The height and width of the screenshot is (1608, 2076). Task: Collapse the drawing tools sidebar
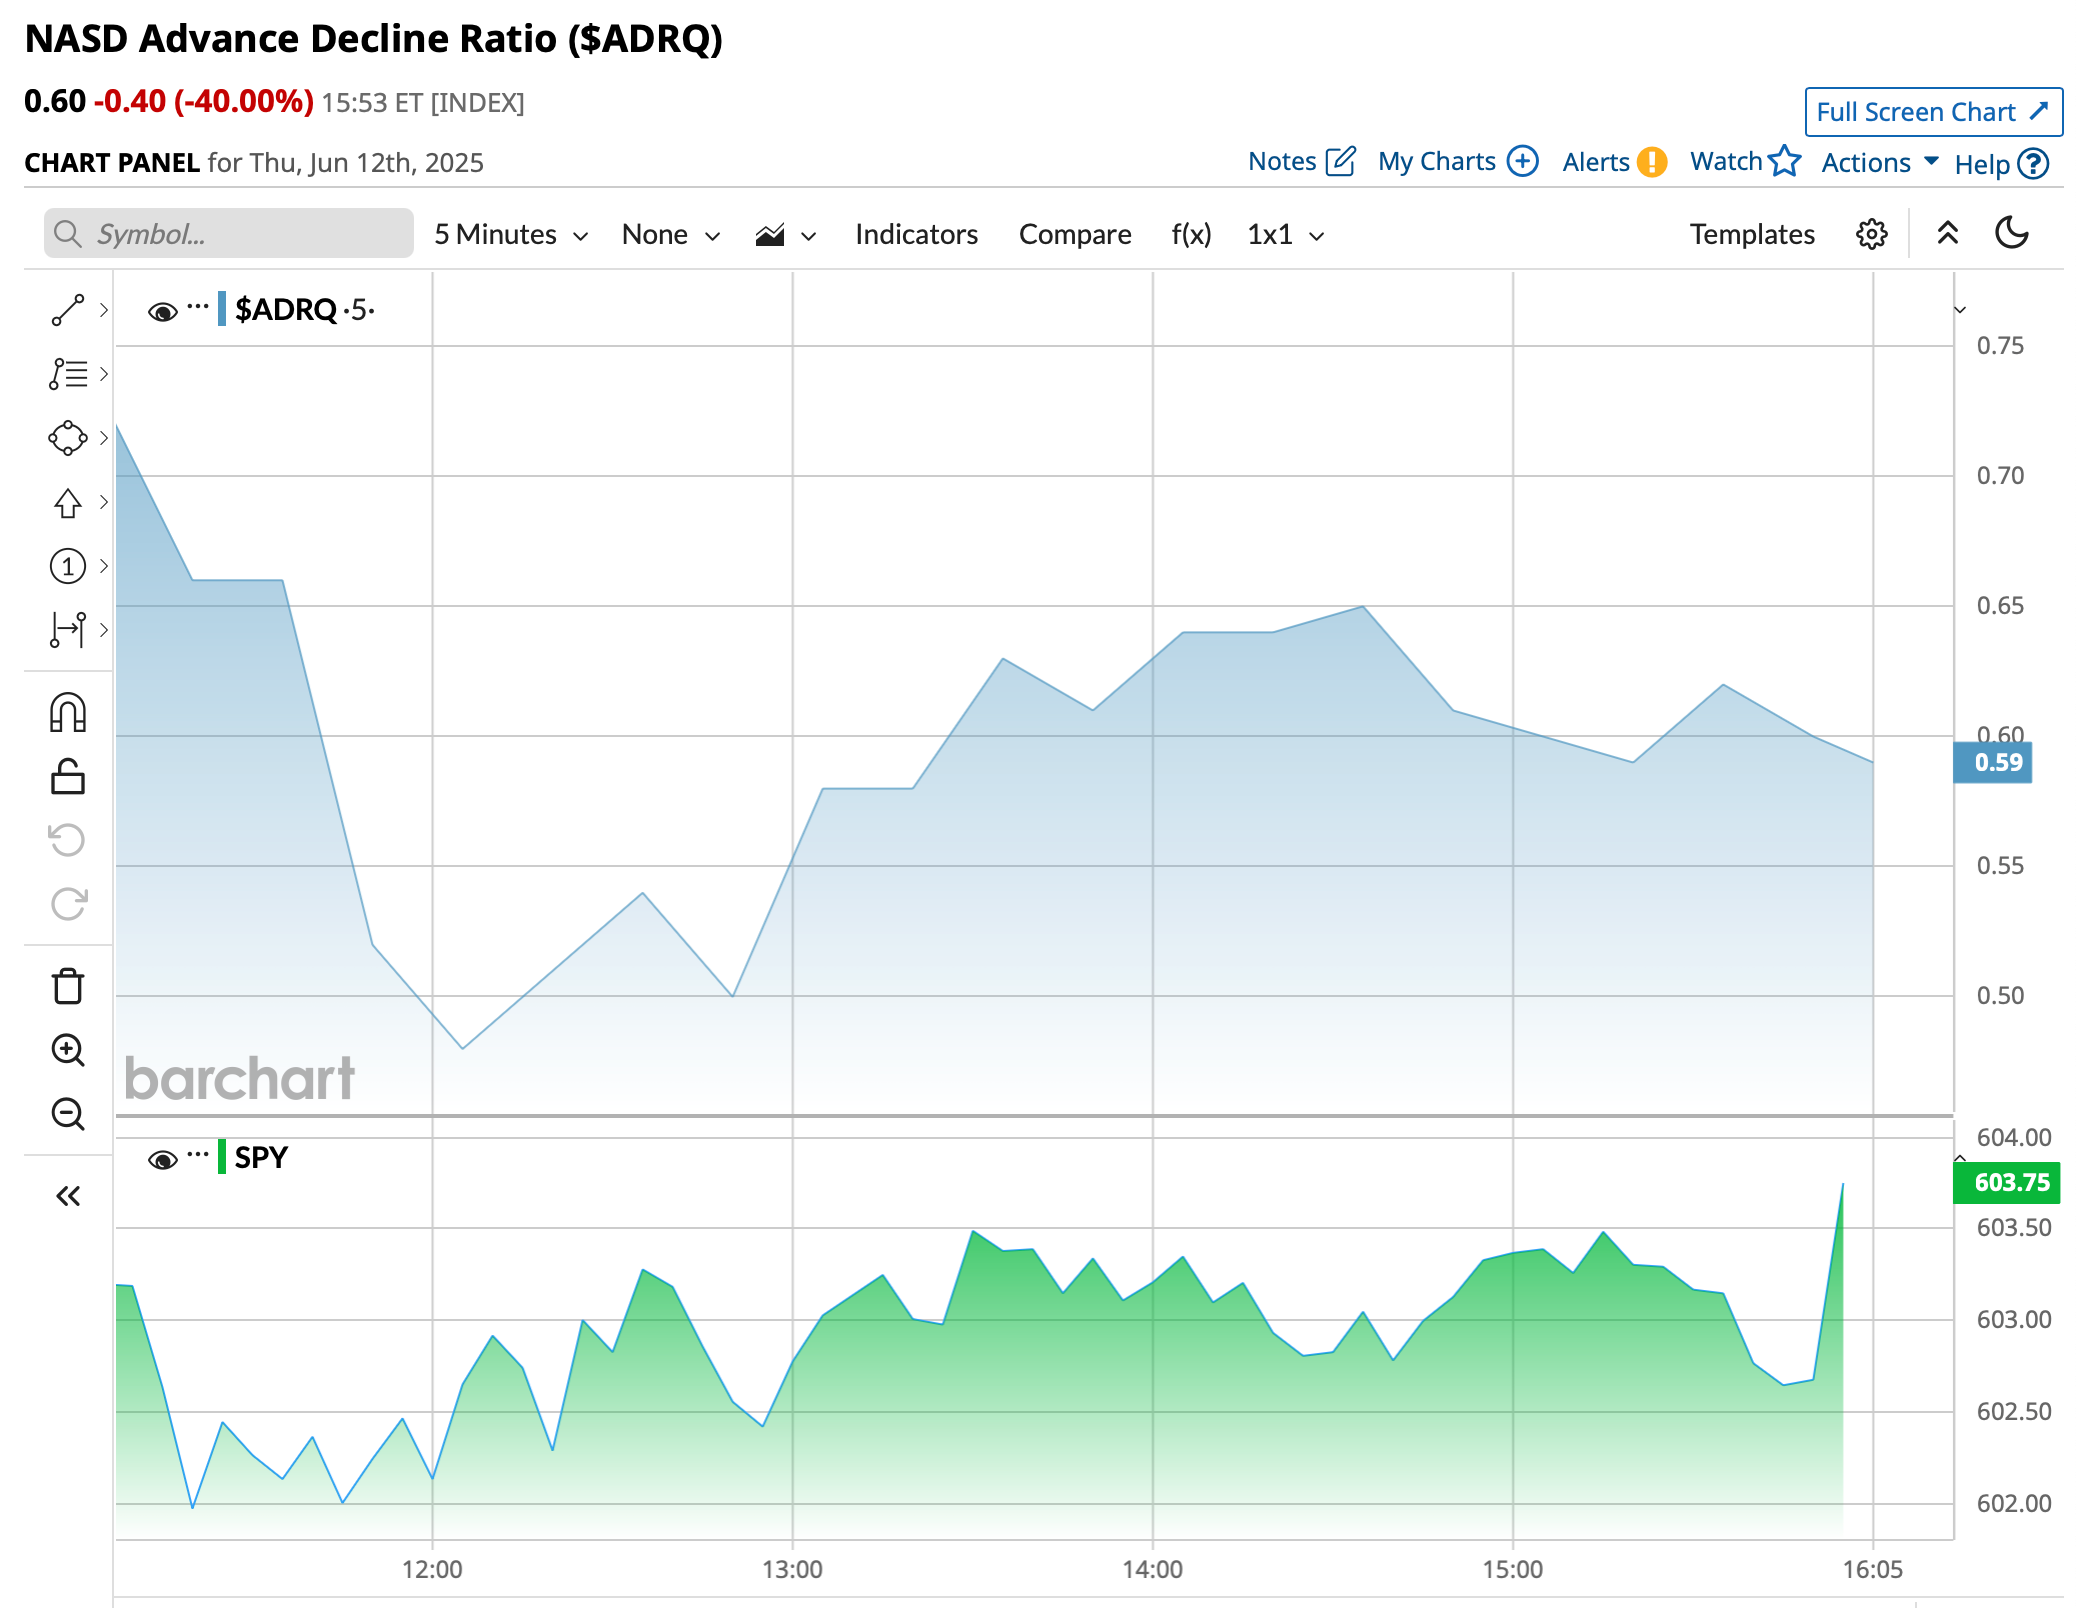(67, 1196)
